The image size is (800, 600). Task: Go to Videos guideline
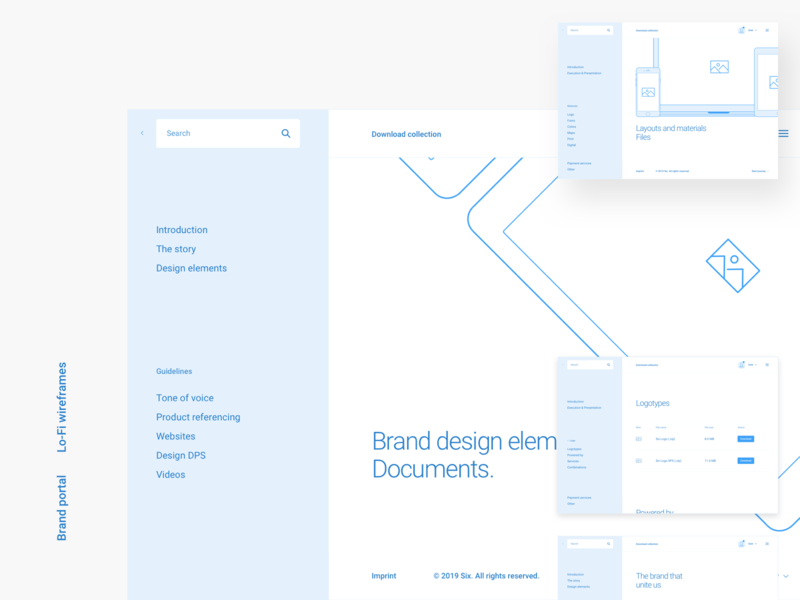170,474
